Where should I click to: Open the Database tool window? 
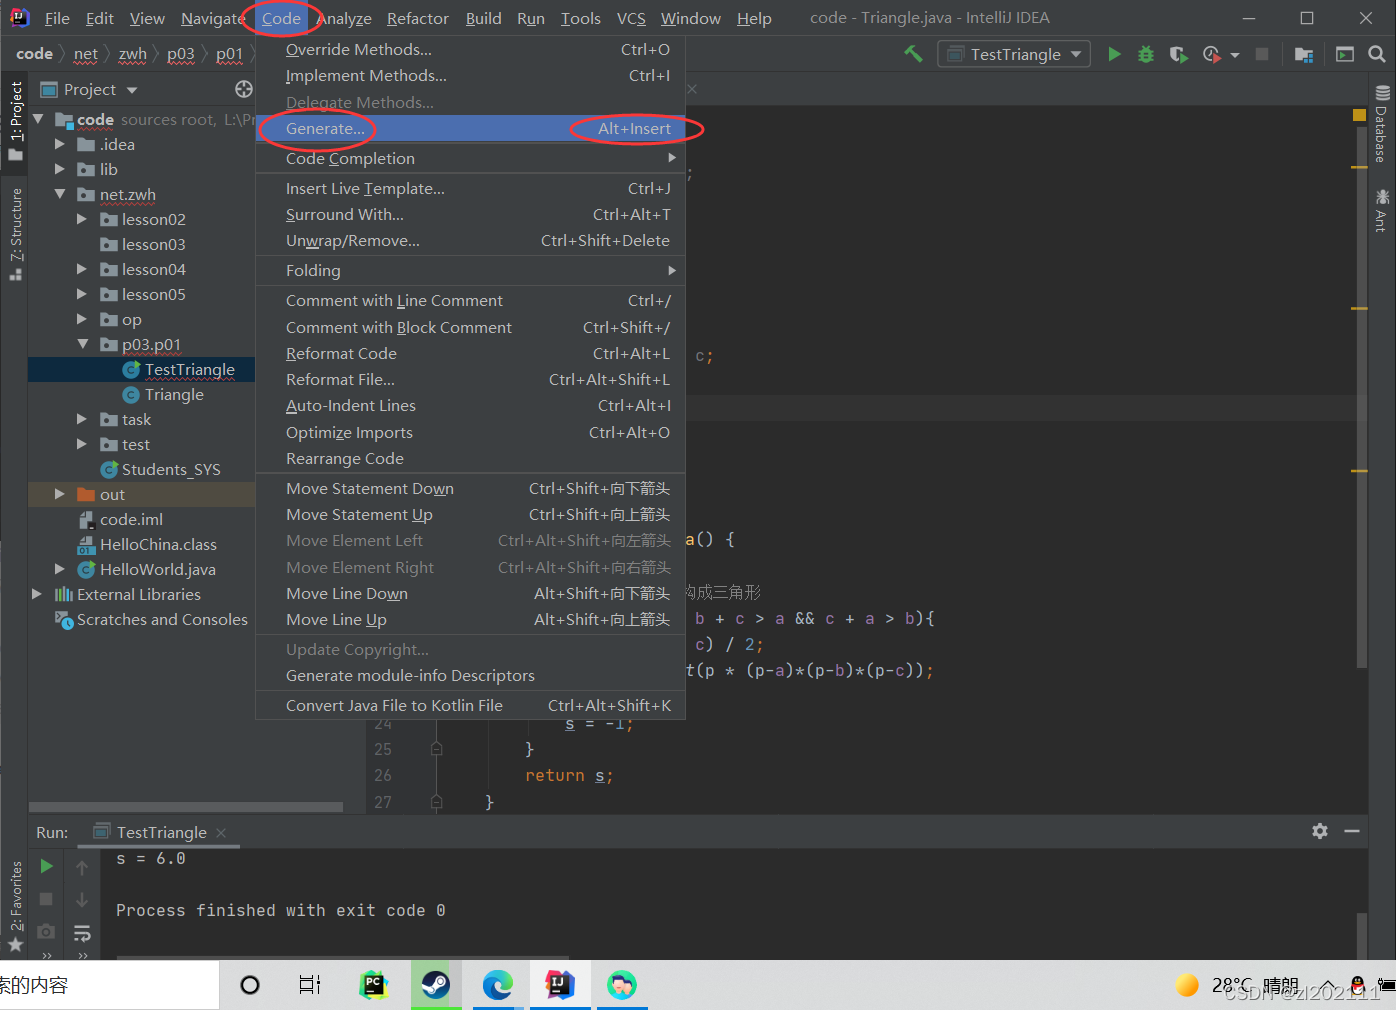[x=1381, y=124]
